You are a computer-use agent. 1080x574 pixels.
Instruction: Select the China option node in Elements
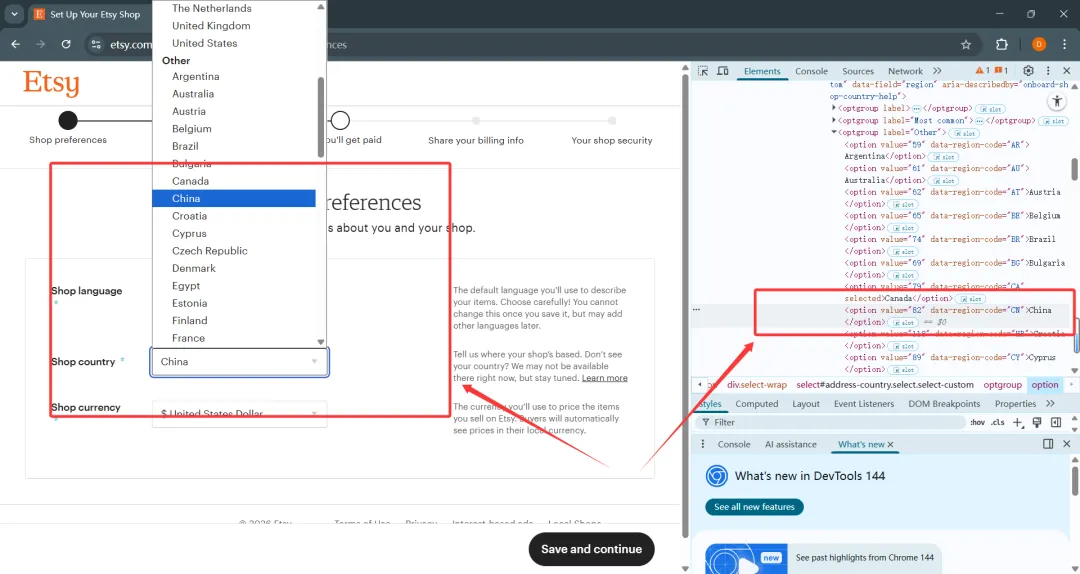coord(948,316)
